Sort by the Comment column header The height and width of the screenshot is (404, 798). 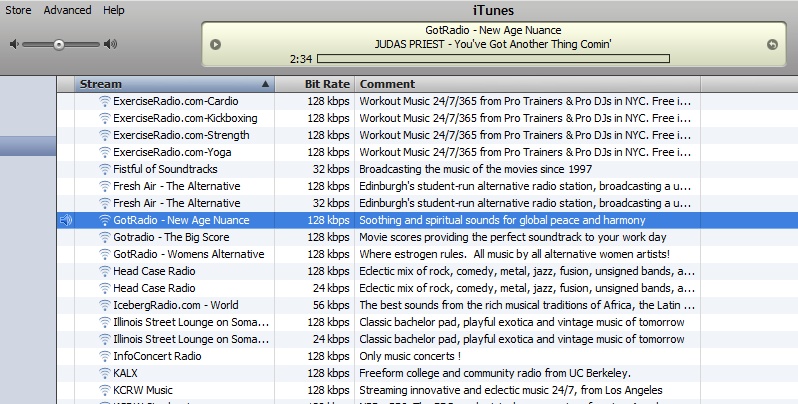528,84
